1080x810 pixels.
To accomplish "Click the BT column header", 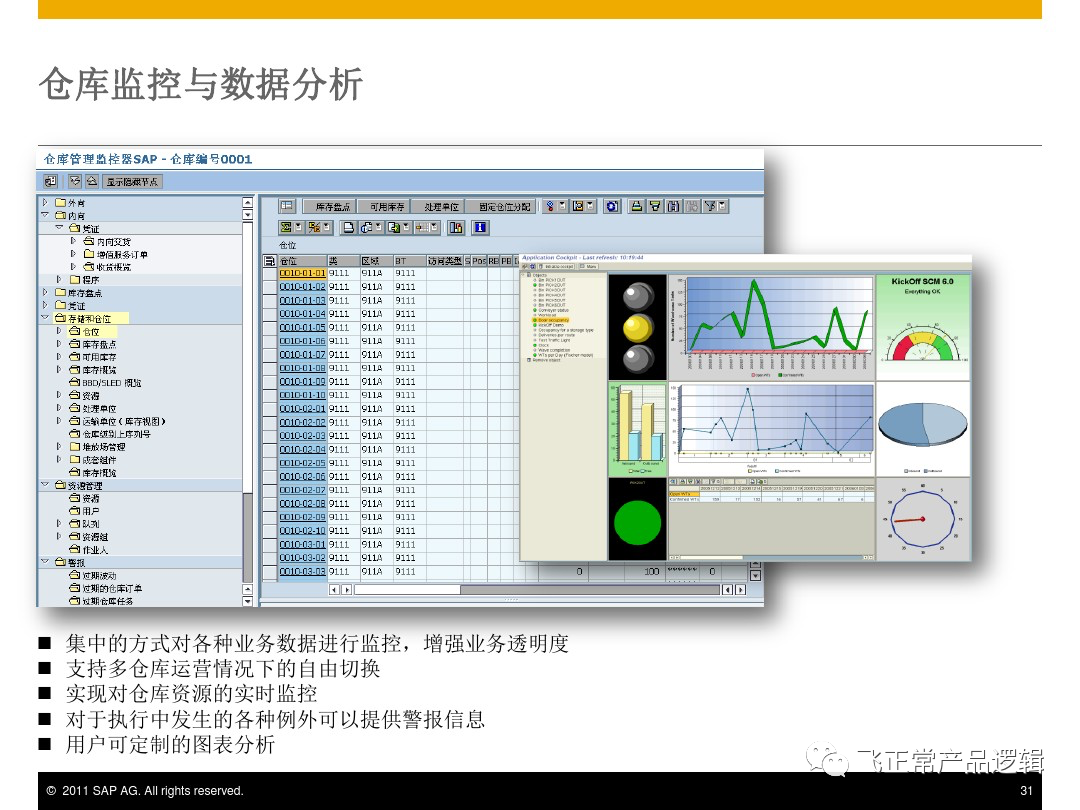I will pyautogui.click(x=409, y=261).
